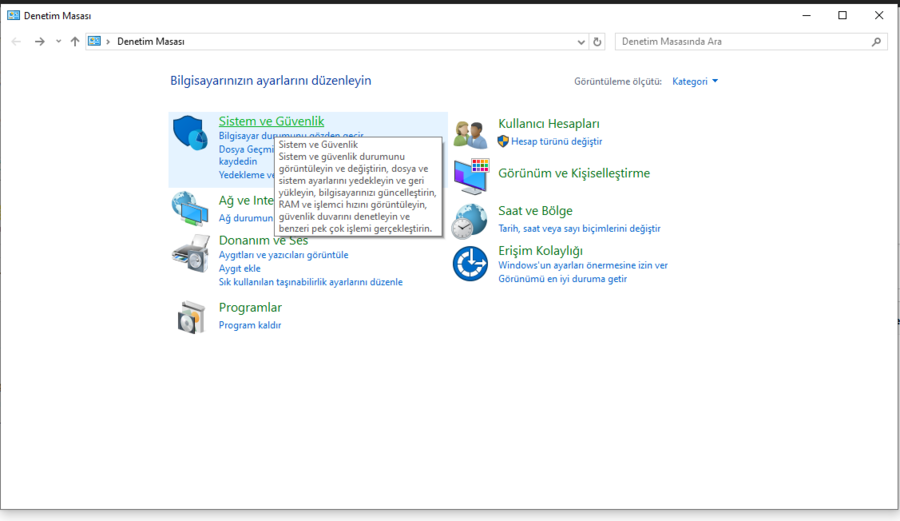Viewport: 900px width, 521px height.
Task: Open the Programlar category link
Action: [x=250, y=308]
